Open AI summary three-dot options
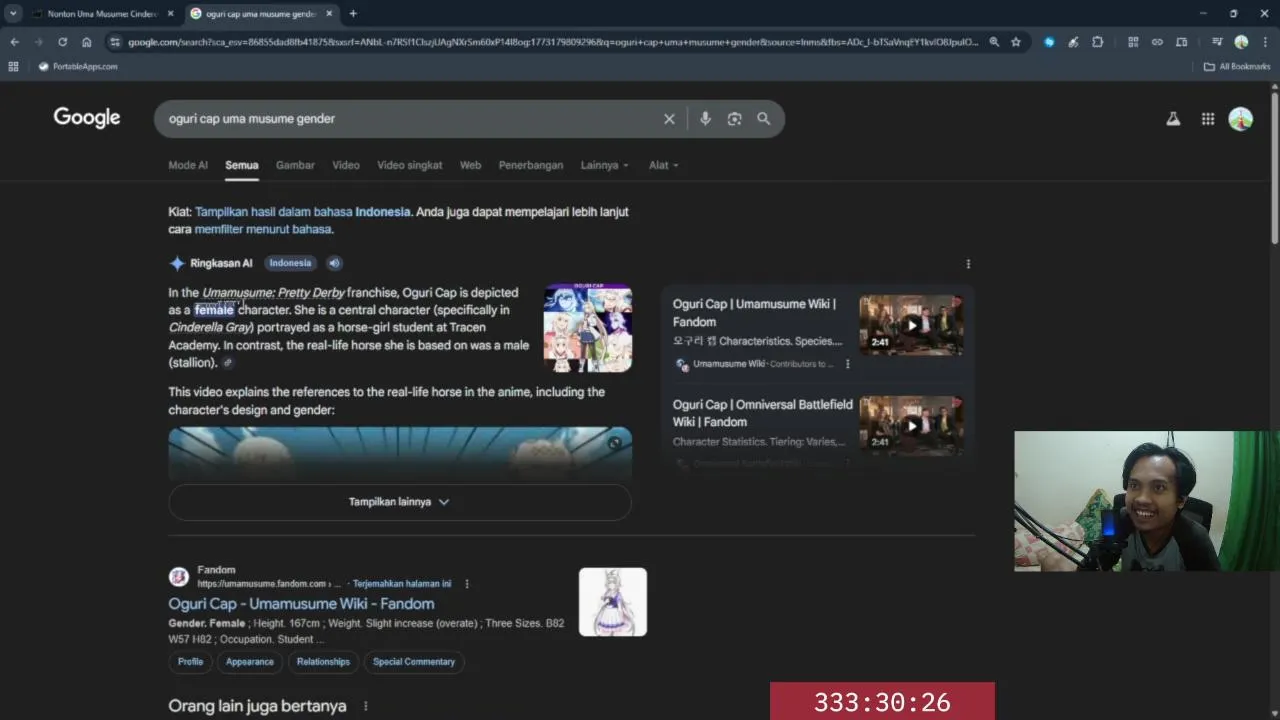 coord(967,264)
